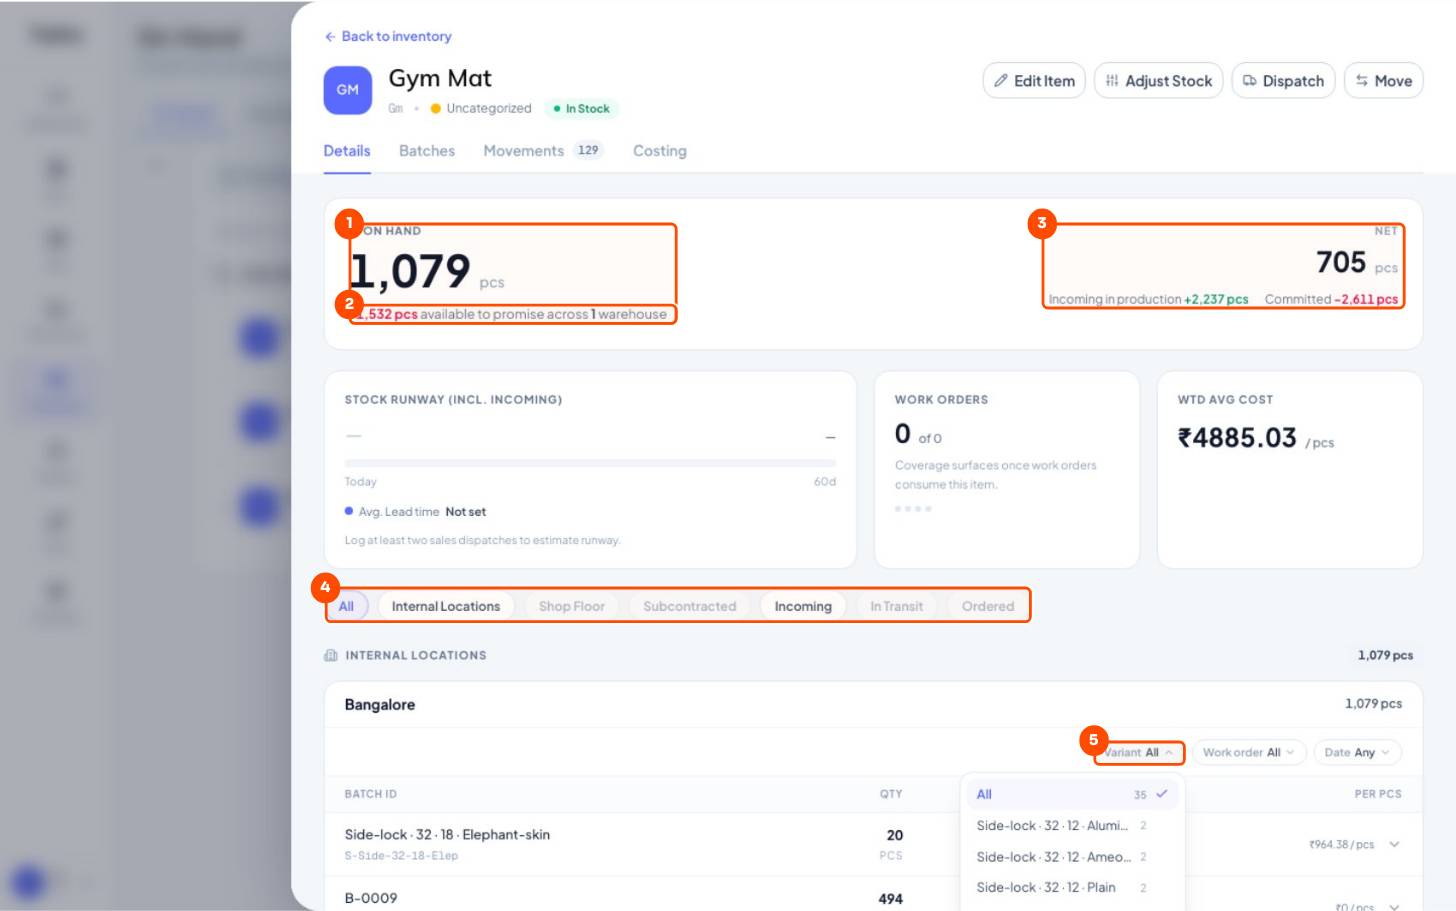Viewport: 1456px width, 911px height.
Task: Click the B-0009 batch ID
Action: pos(371,898)
